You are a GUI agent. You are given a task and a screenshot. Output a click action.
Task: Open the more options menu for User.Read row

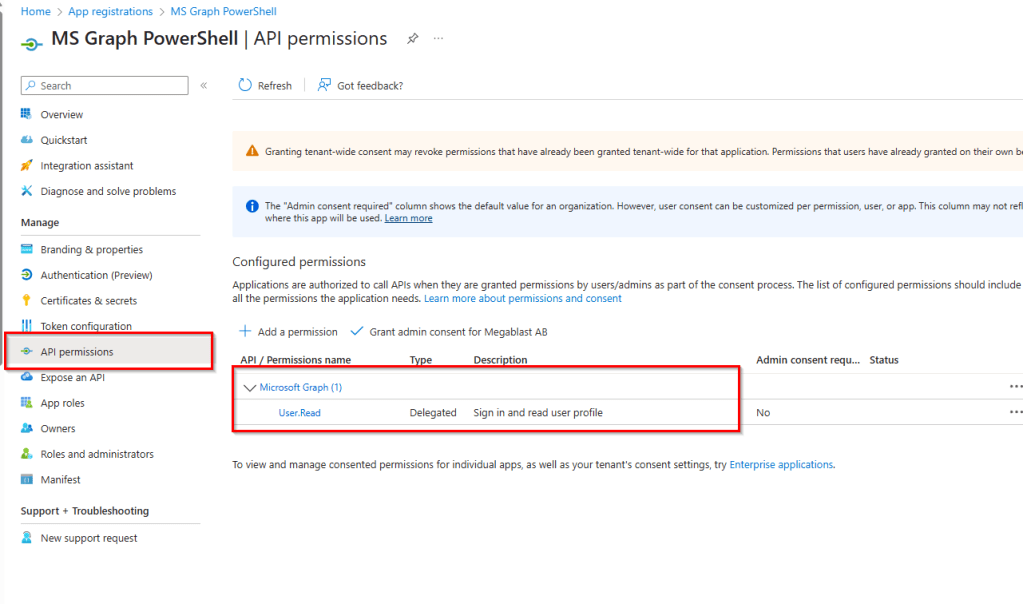coord(1015,412)
